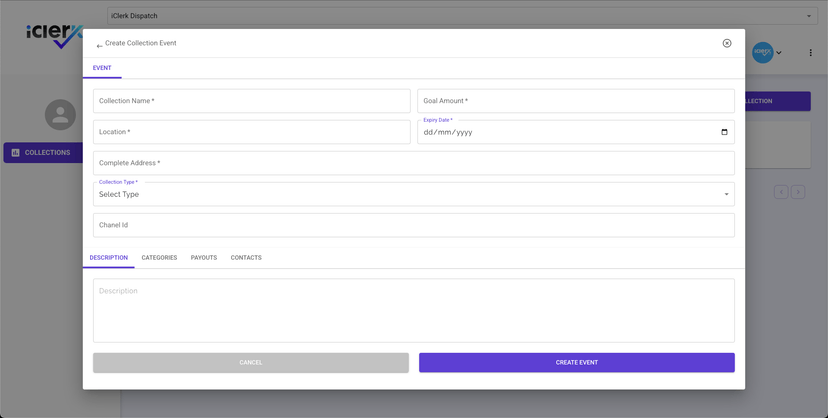The image size is (828, 418).
Task: Expand the Collection Type dropdown
Action: pyautogui.click(x=413, y=194)
